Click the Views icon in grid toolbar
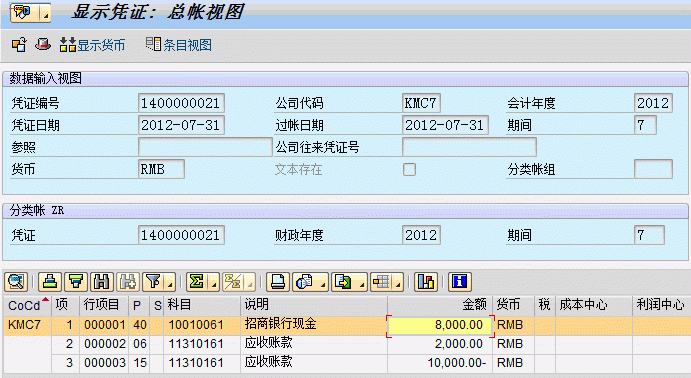Image resolution: width=691 pixels, height=378 pixels. click(x=305, y=282)
